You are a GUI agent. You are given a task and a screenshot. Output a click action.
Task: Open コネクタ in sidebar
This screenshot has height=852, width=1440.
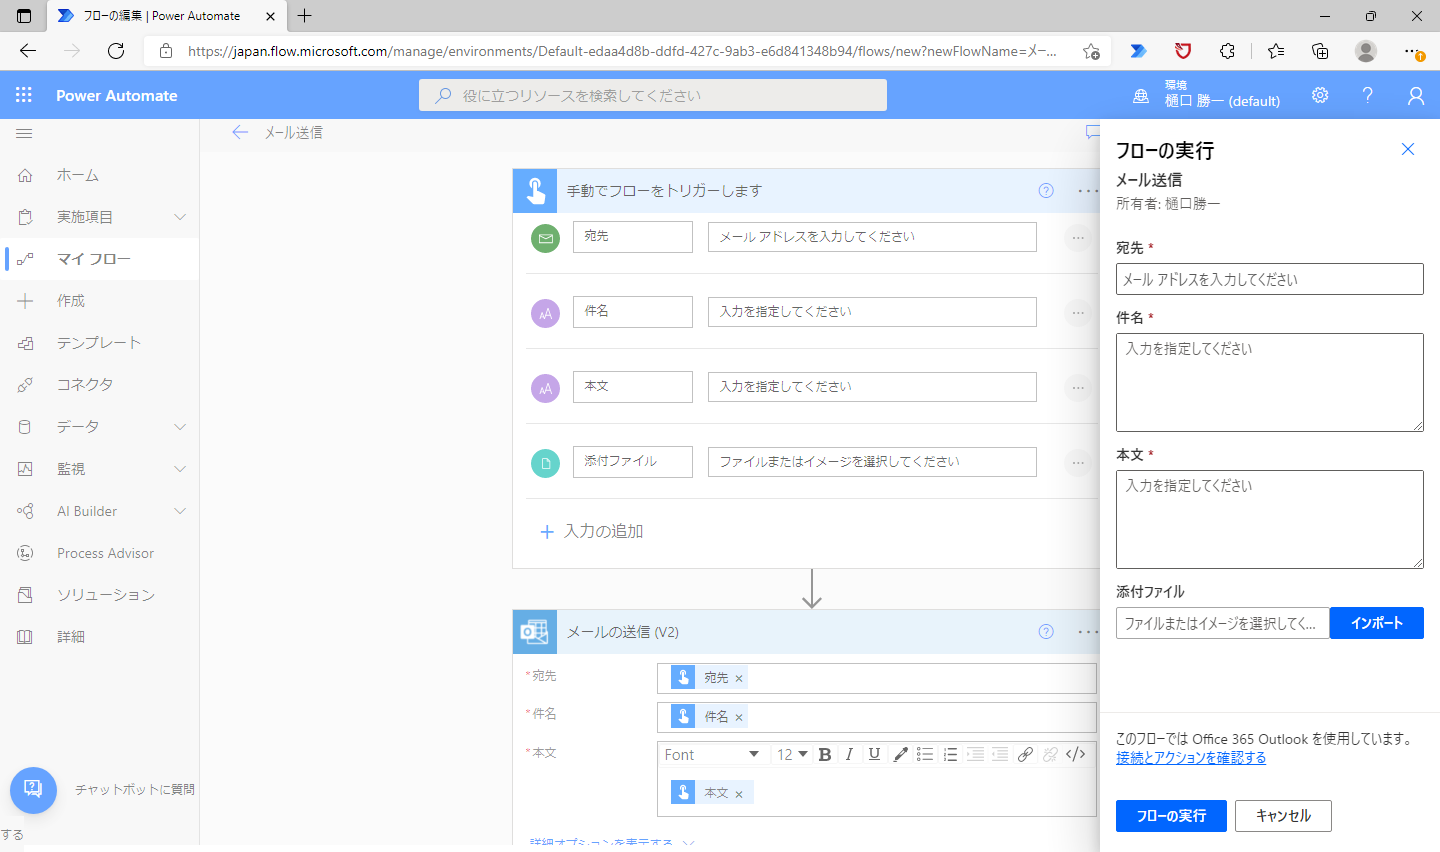coord(85,385)
